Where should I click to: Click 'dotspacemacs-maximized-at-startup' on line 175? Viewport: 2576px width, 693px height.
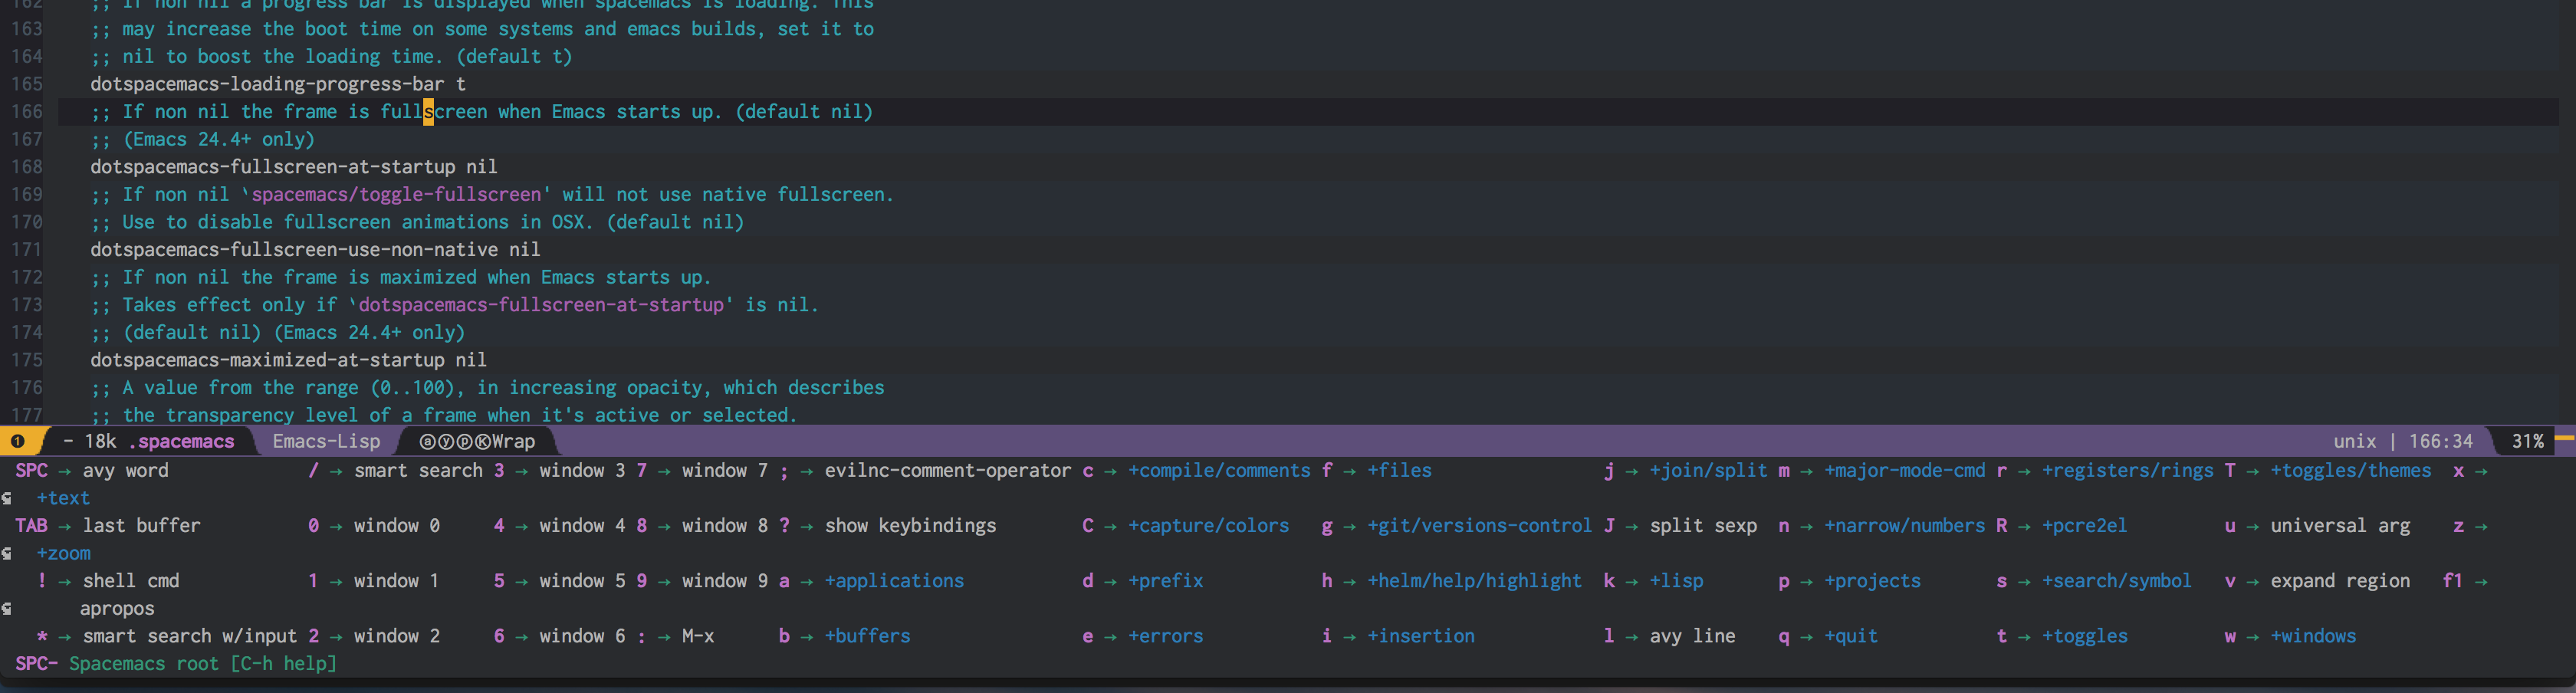pyautogui.click(x=267, y=360)
